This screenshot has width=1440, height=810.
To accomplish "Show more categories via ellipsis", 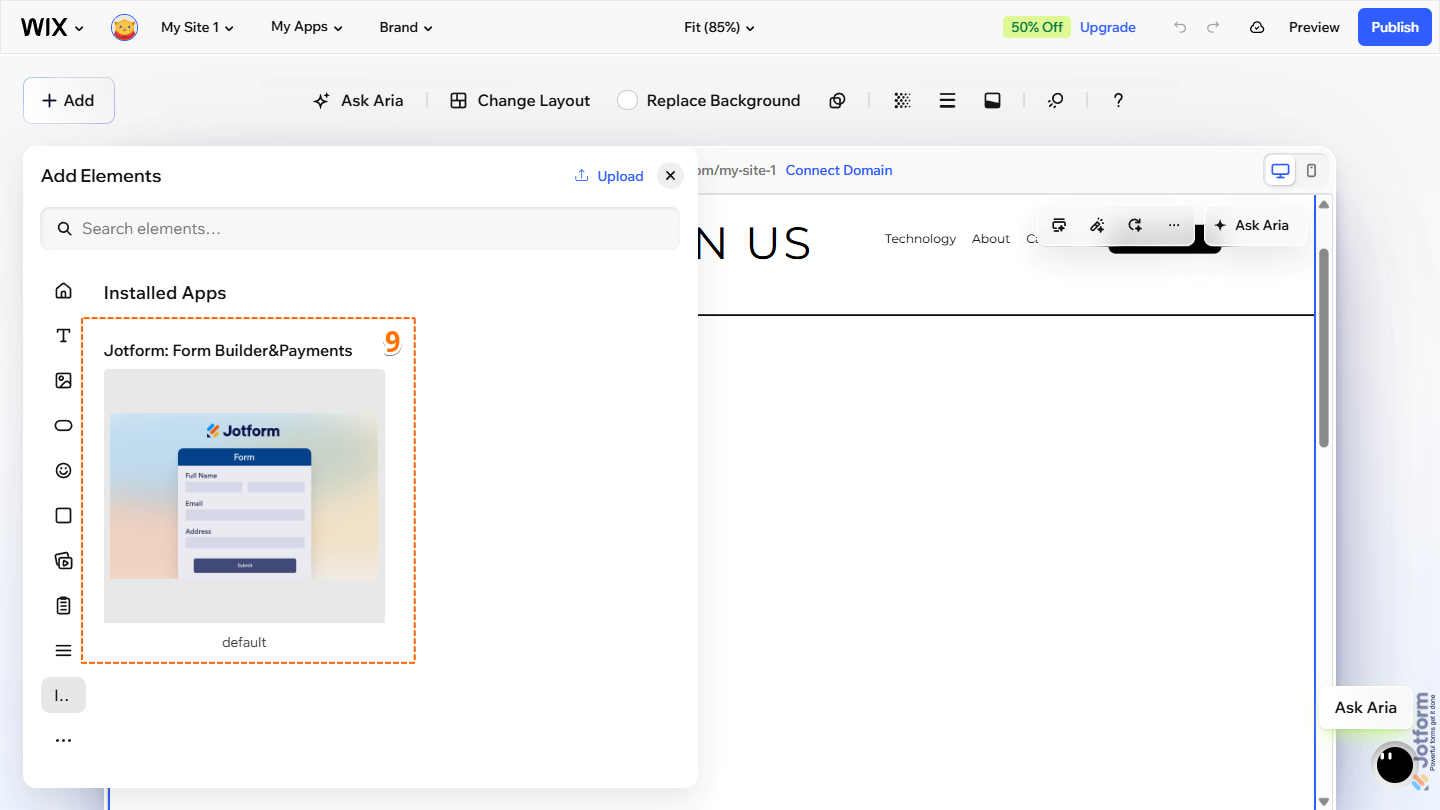I will point(63,740).
